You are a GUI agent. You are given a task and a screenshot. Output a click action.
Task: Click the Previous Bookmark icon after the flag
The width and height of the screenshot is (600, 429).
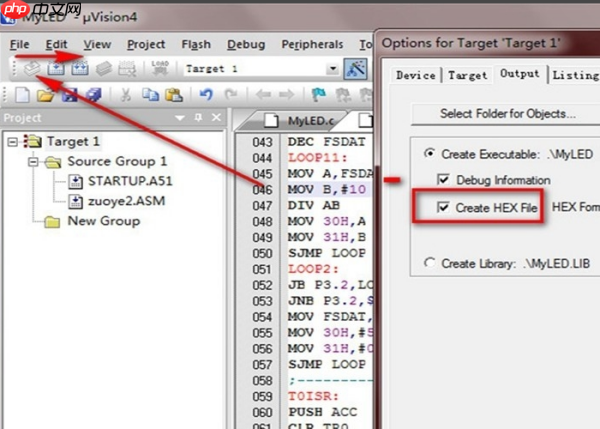pyautogui.click(x=343, y=95)
